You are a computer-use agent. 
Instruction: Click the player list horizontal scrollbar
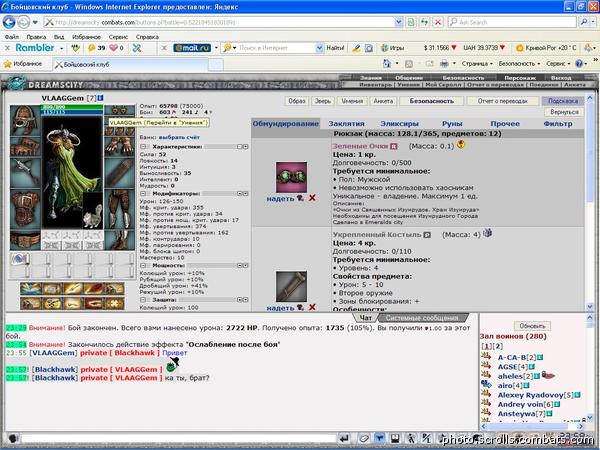coord(533,426)
